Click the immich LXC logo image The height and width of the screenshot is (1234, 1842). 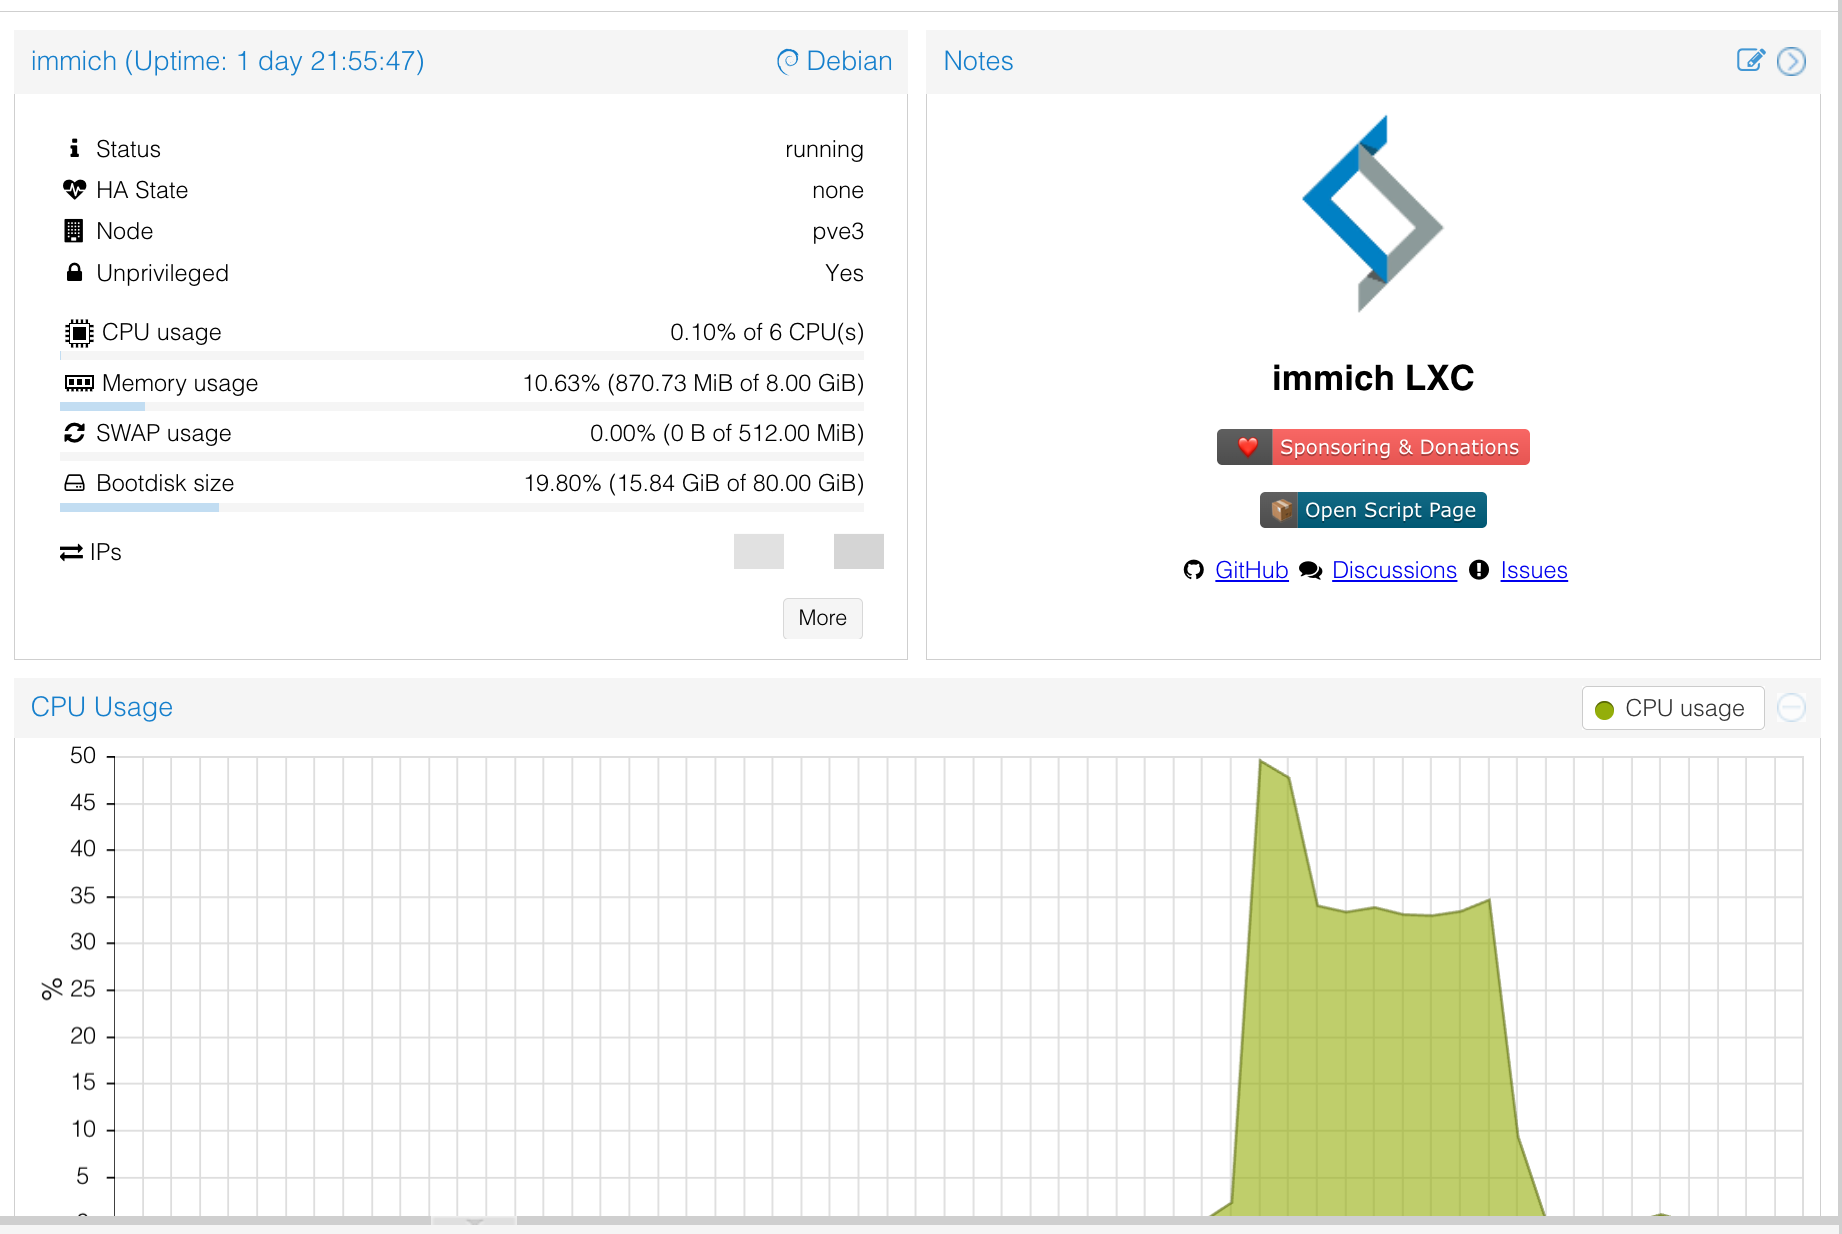(1373, 213)
